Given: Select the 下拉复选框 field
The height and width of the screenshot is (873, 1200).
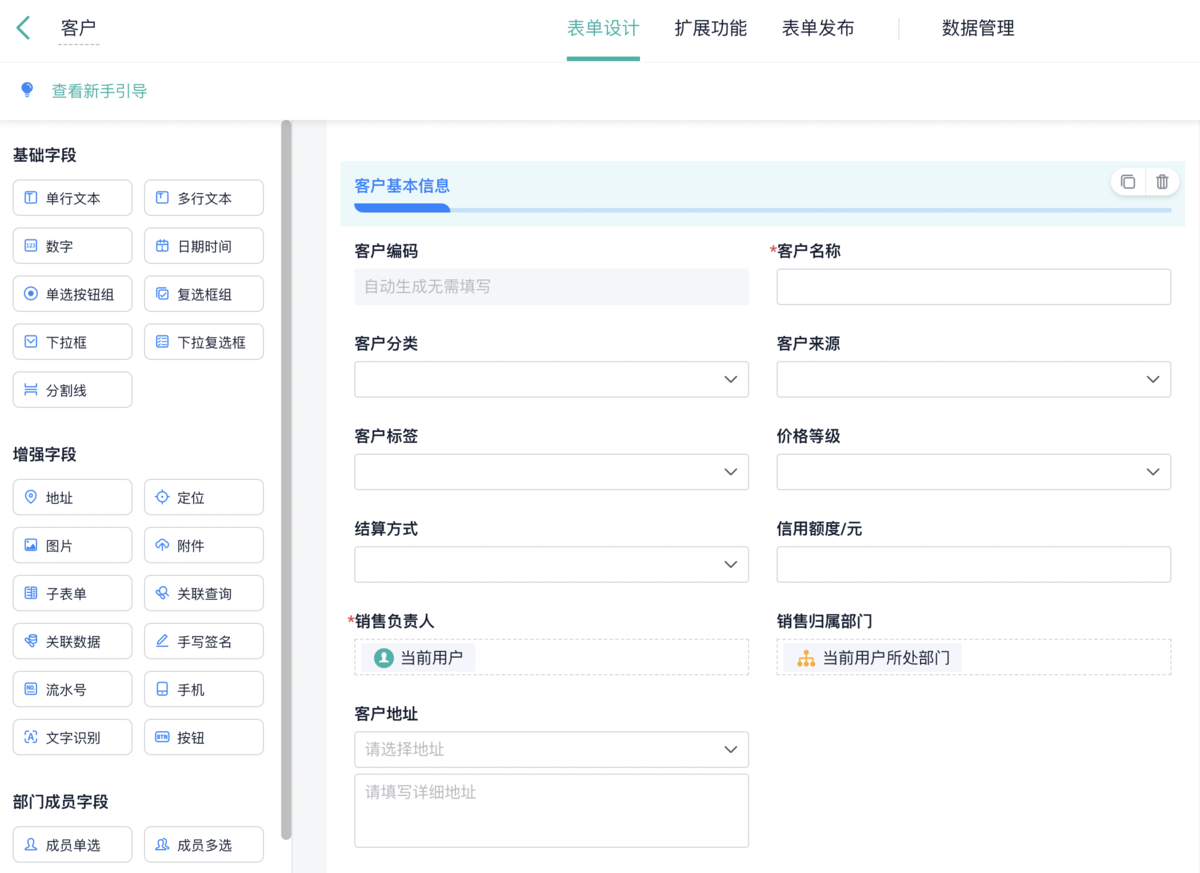Looking at the screenshot, I should [x=204, y=342].
